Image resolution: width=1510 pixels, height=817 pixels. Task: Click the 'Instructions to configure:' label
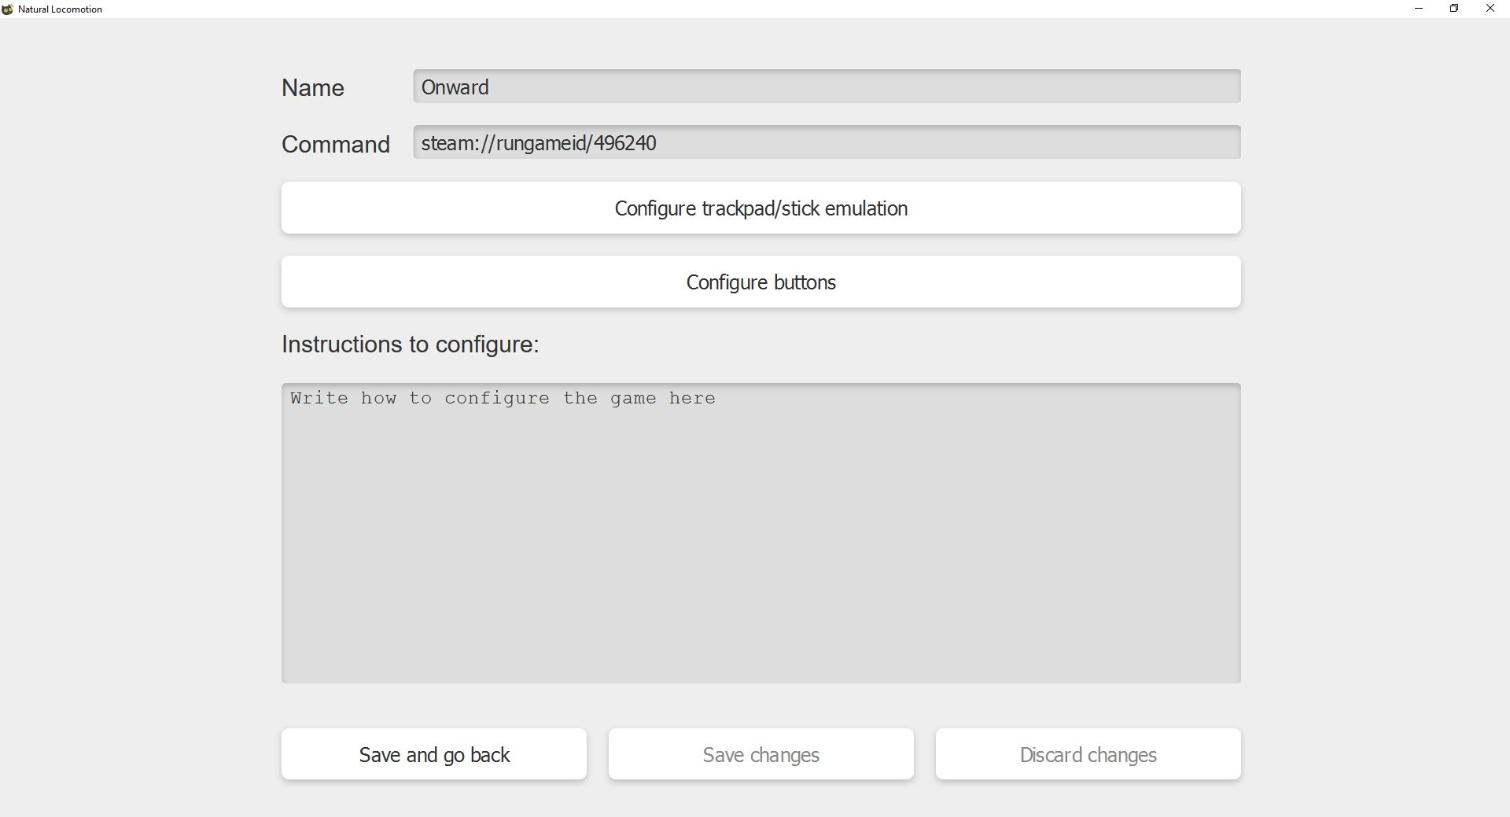coord(410,344)
